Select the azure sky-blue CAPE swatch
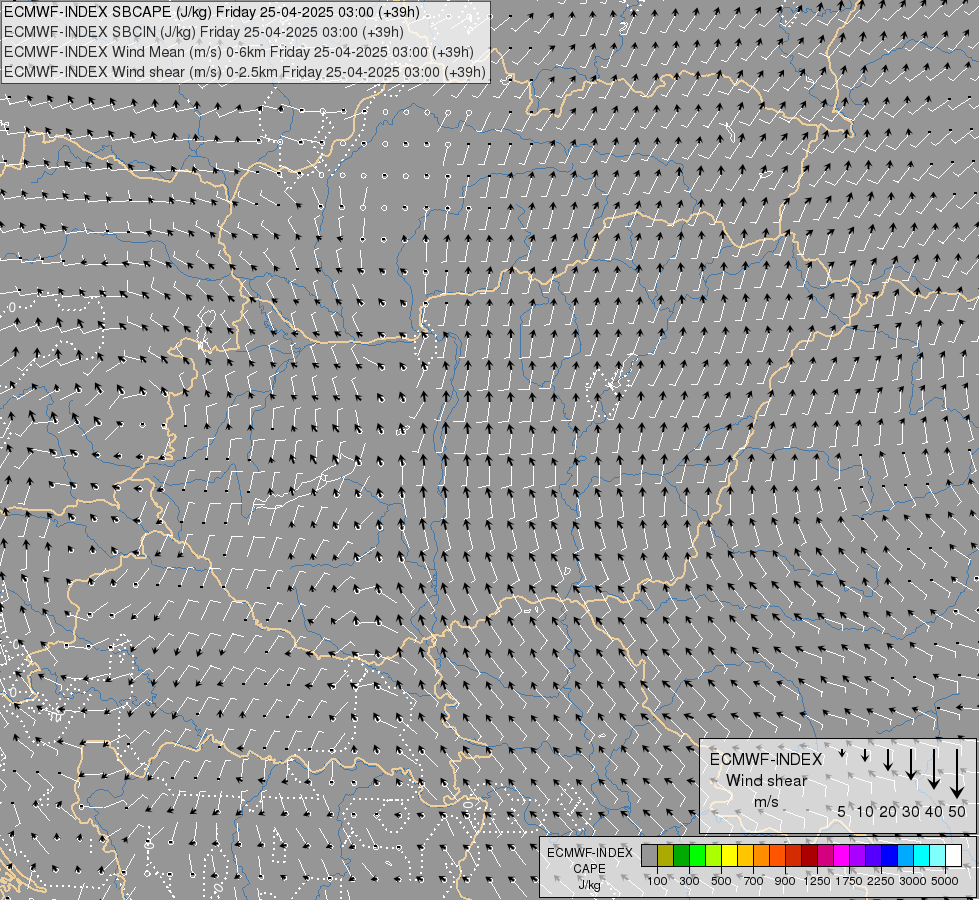Viewport: 979px width, 900px height. pos(905,856)
